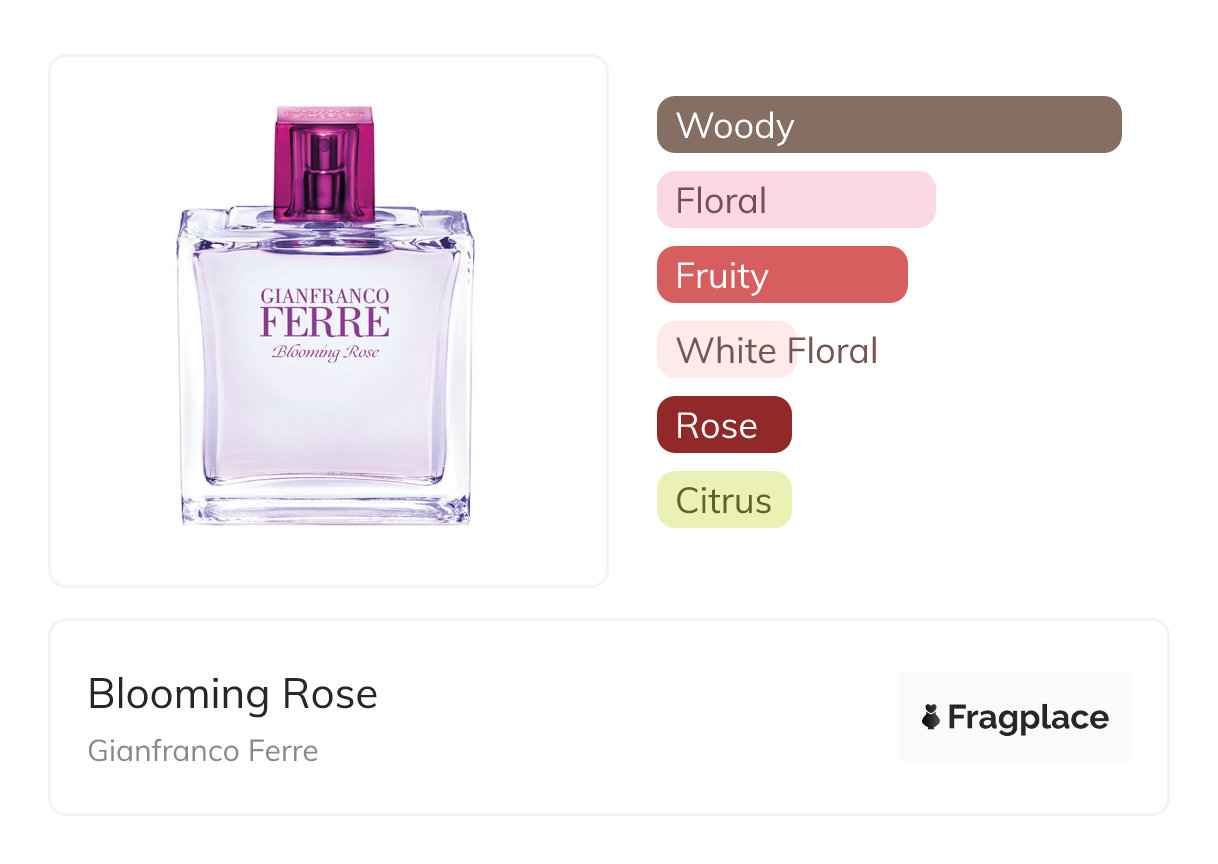The height and width of the screenshot is (864, 1218).
Task: Select the brown Woody accord bar
Action: click(889, 125)
